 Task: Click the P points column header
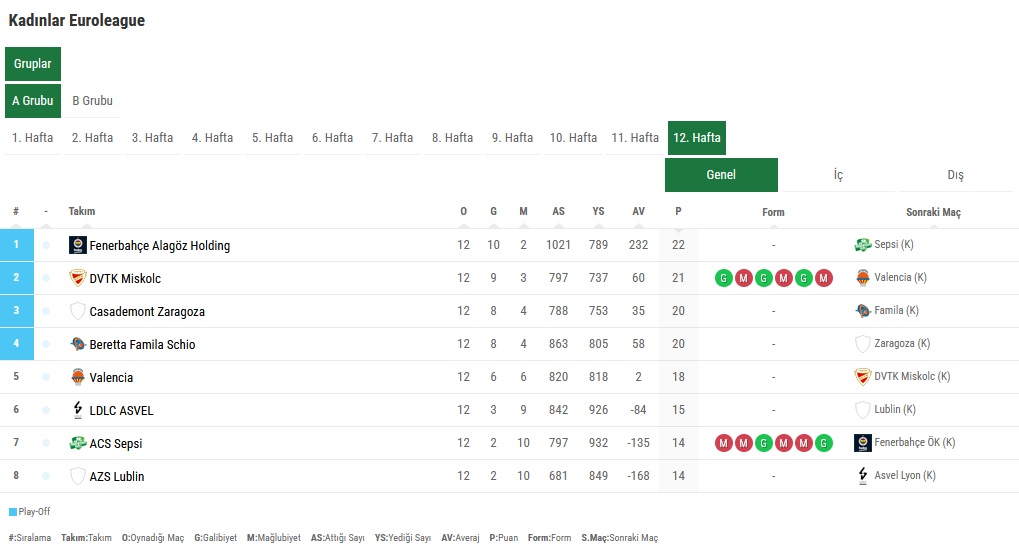tap(678, 212)
